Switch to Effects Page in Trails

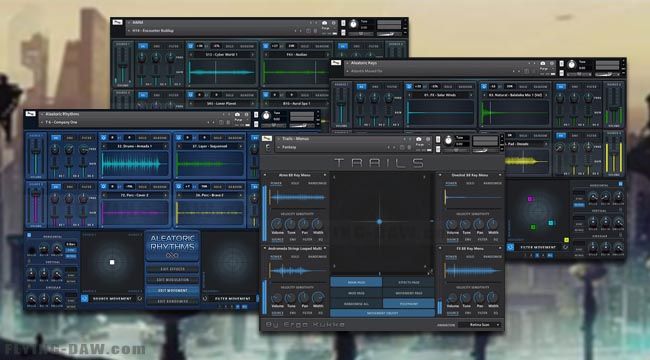409,282
